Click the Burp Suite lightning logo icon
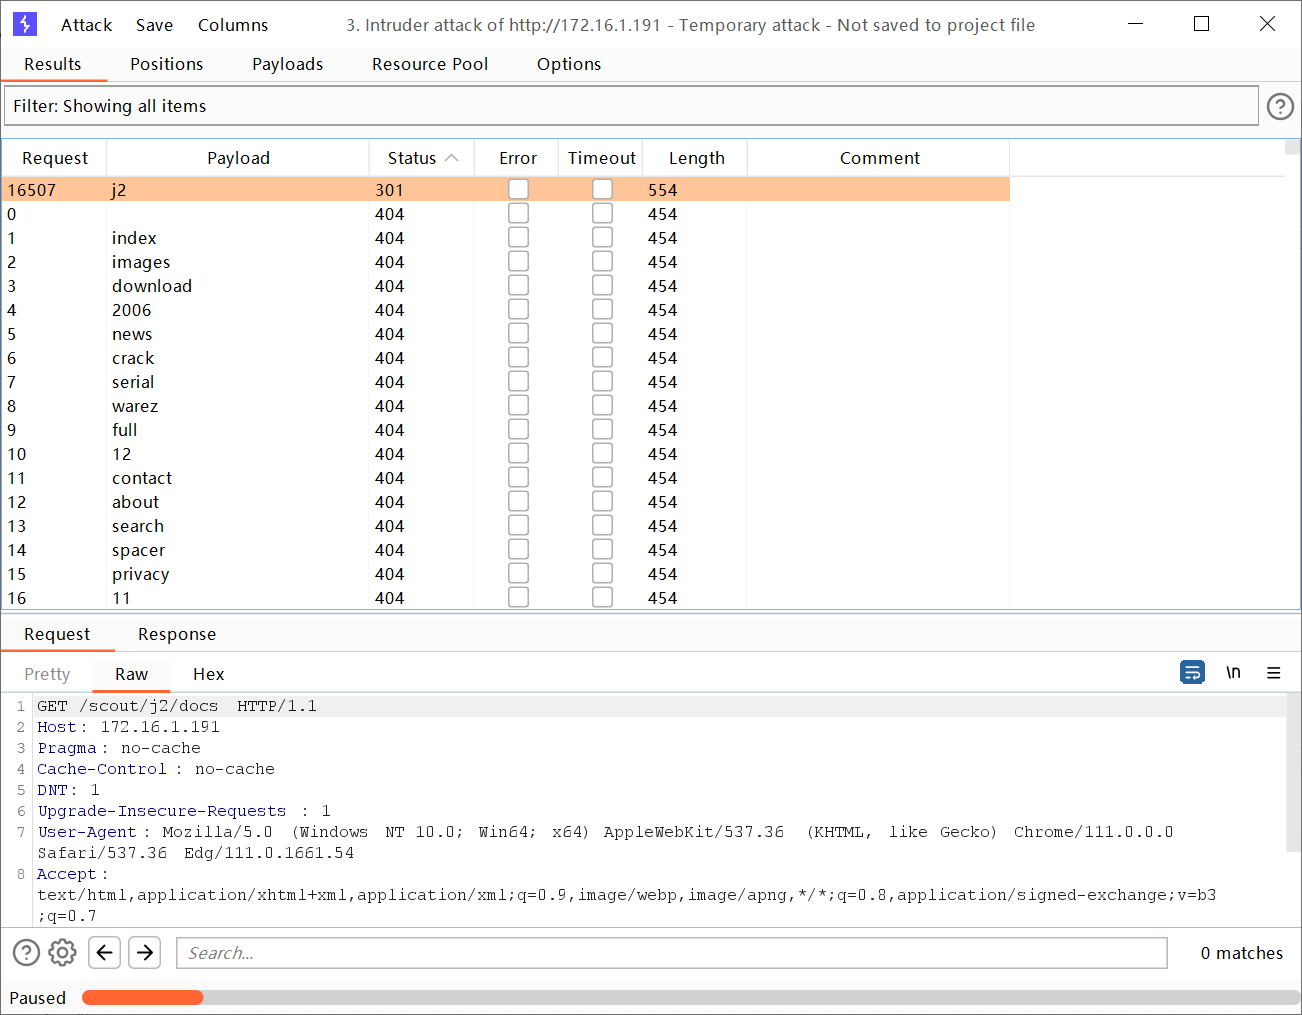 tap(25, 24)
